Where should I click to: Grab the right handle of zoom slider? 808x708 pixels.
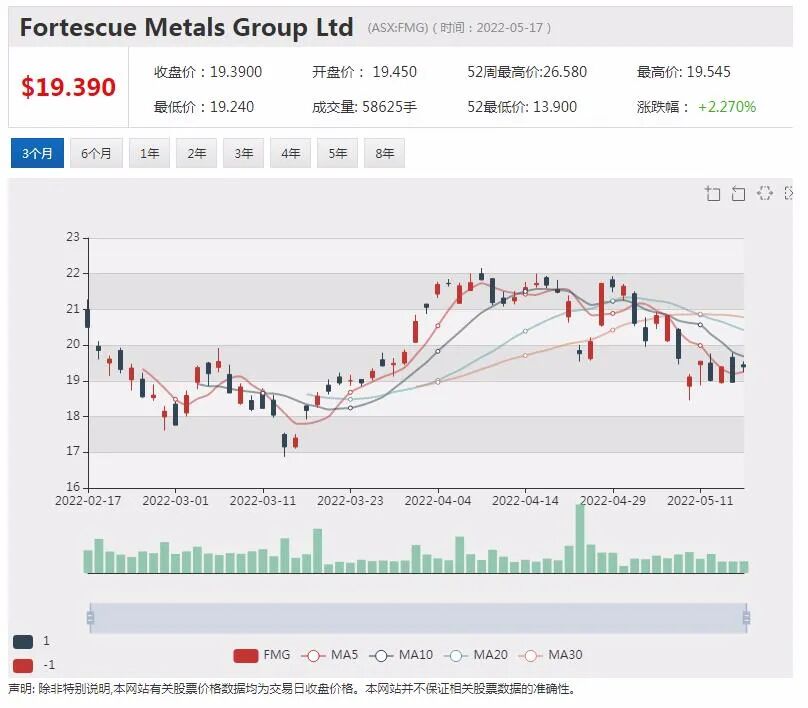pyautogui.click(x=746, y=617)
